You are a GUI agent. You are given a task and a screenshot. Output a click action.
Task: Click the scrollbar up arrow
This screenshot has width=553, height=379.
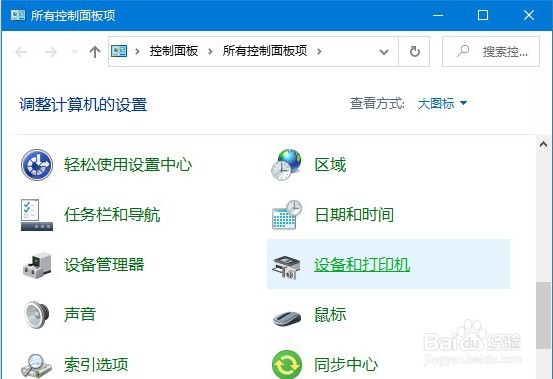coord(543,144)
